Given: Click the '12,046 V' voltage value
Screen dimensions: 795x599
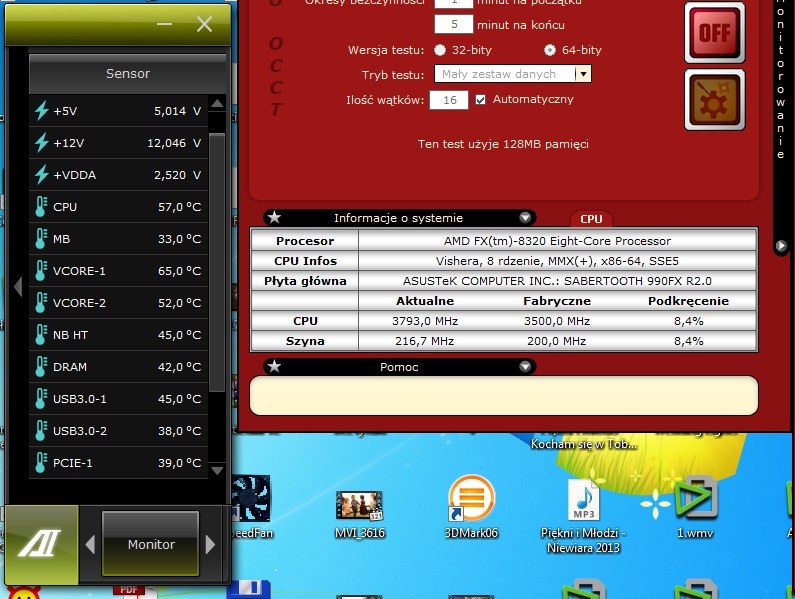Looking at the screenshot, I should (174, 143).
